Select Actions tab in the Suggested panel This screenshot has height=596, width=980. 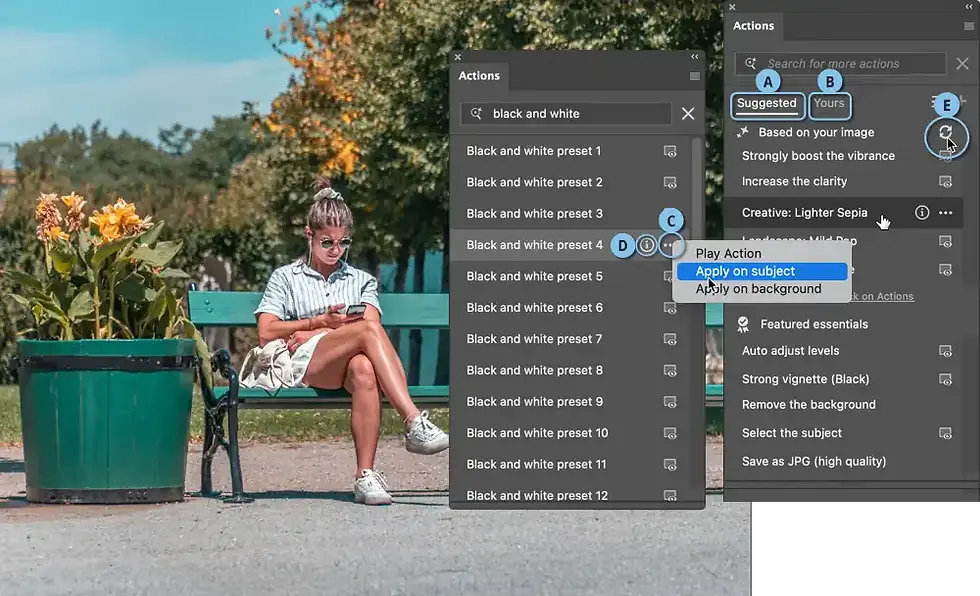point(753,26)
